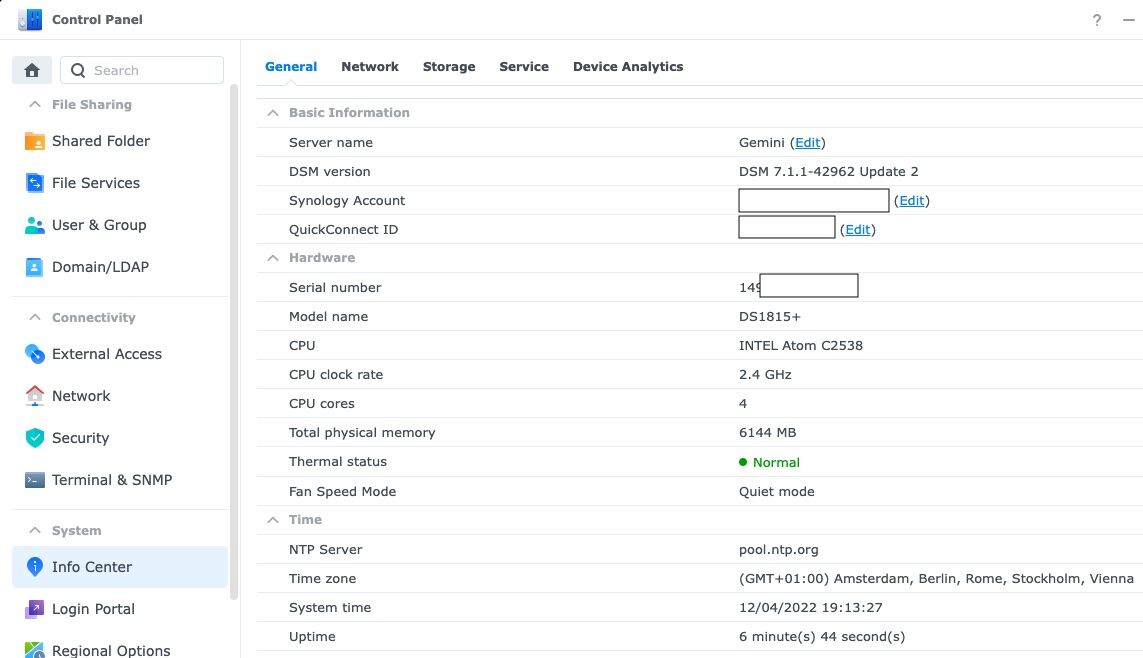Click the 2.4 GHz clock rate value
Screen dimensions: 1143x658
(x=765, y=375)
